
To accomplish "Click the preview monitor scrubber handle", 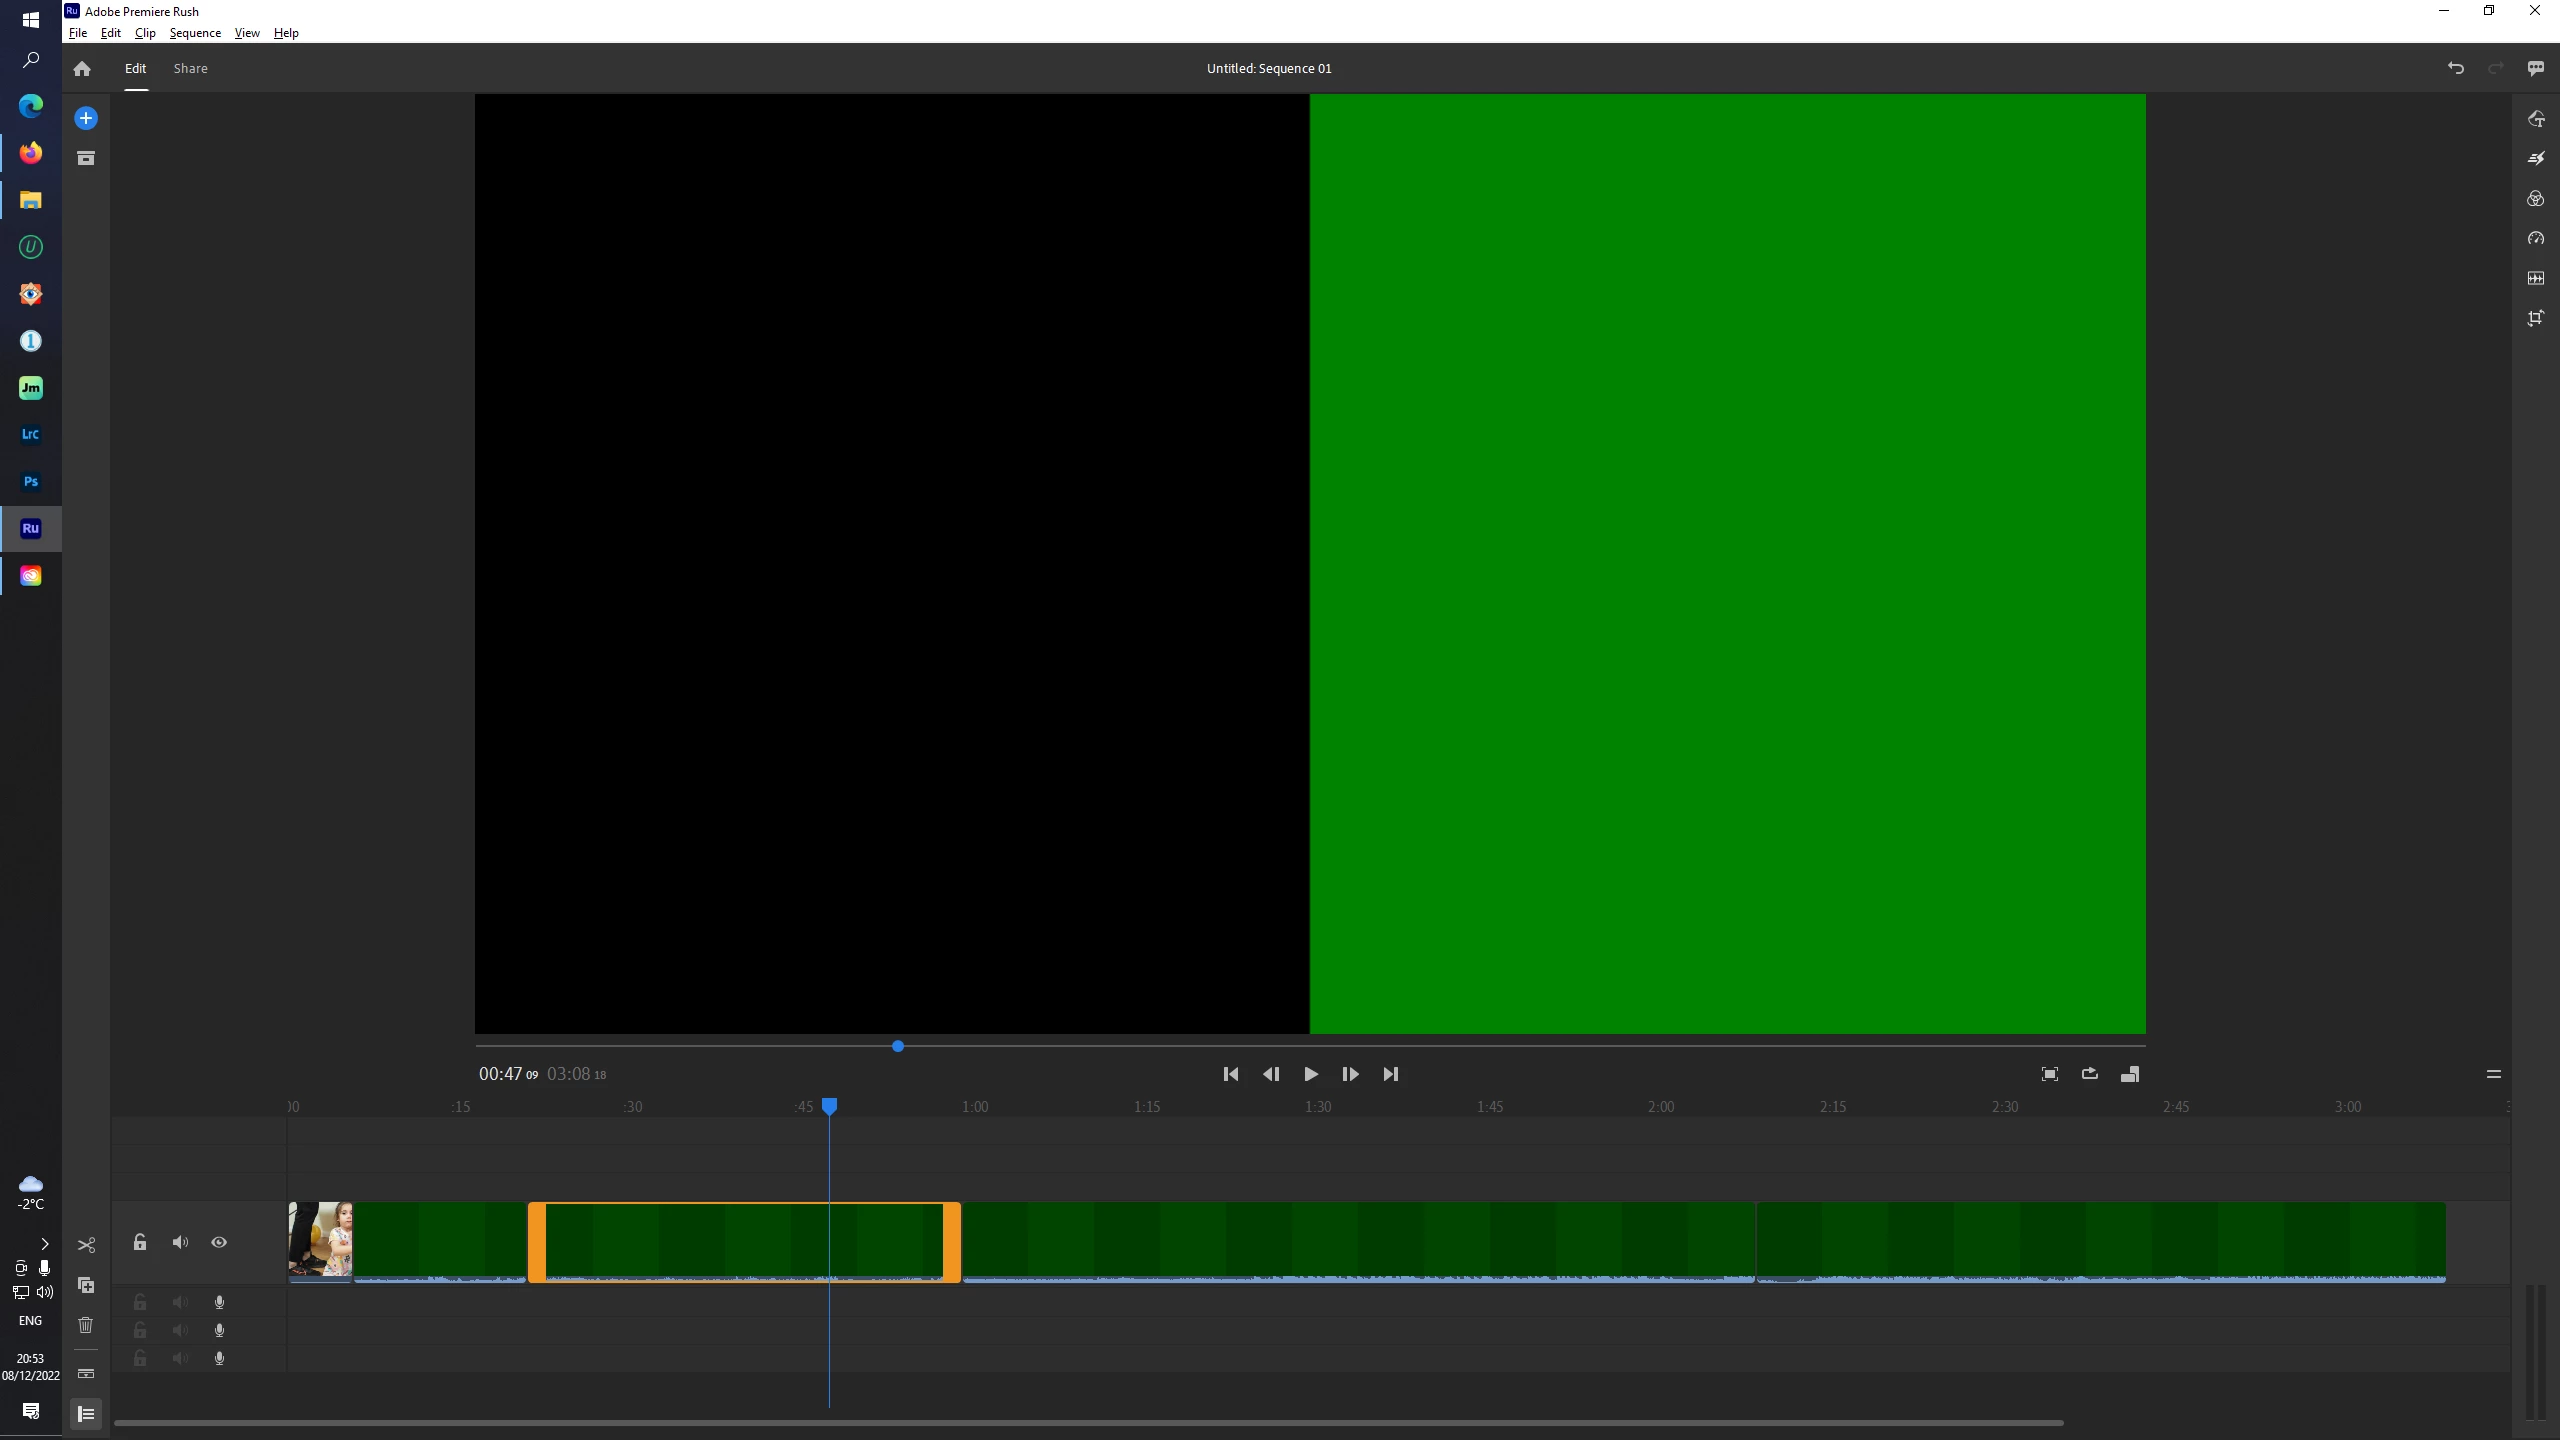I will [898, 1046].
